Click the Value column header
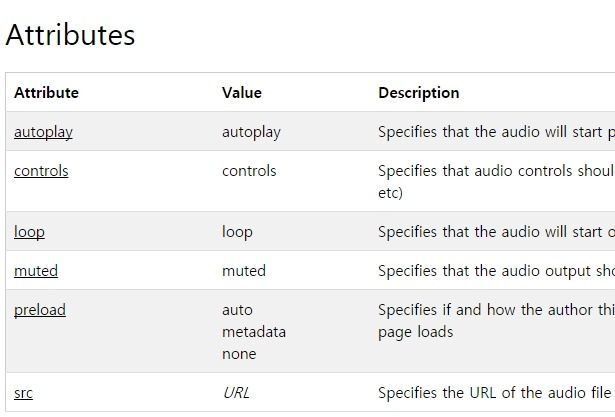Viewport: 615px width, 417px height. [x=242, y=93]
